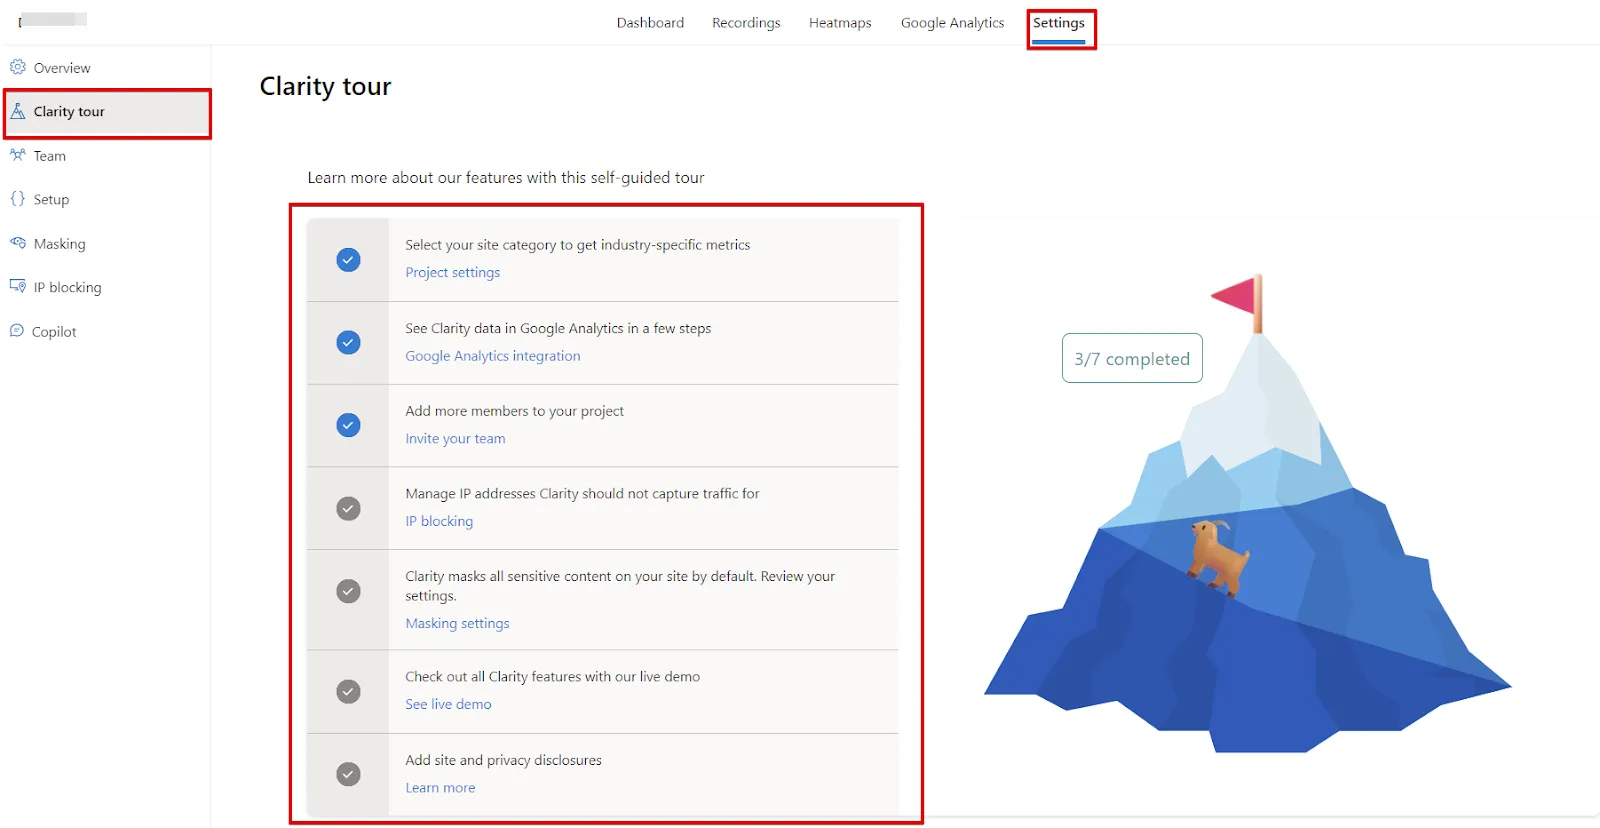The width and height of the screenshot is (1600, 828).
Task: Click 'Add site and privacy disclosures' text
Action: click(x=503, y=760)
